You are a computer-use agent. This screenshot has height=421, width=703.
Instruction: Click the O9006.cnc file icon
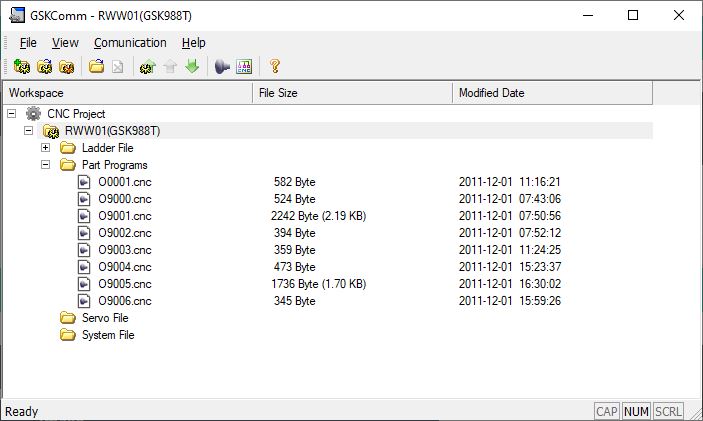(x=84, y=301)
